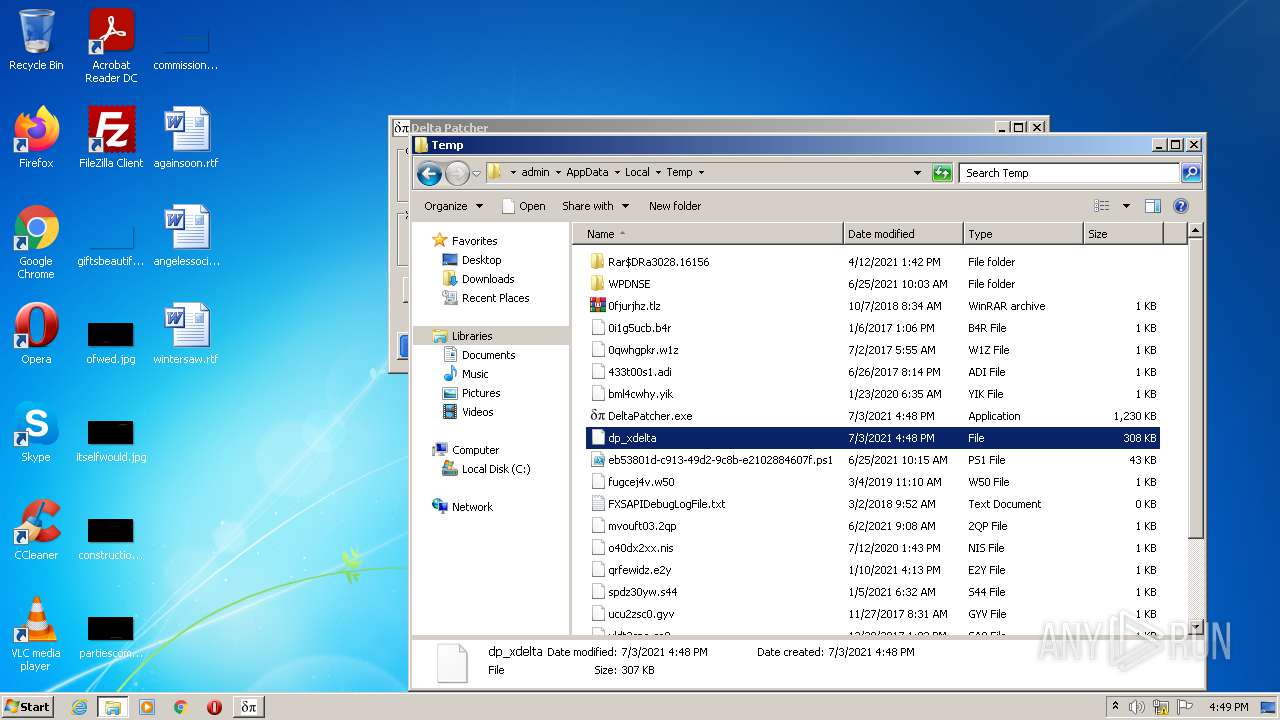Sort files by Name column
Viewport: 1280px width, 720px height.
tap(708, 234)
